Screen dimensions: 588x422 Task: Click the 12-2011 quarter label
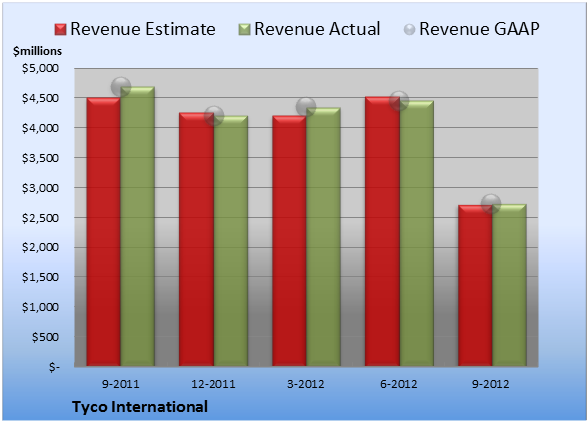coord(213,384)
